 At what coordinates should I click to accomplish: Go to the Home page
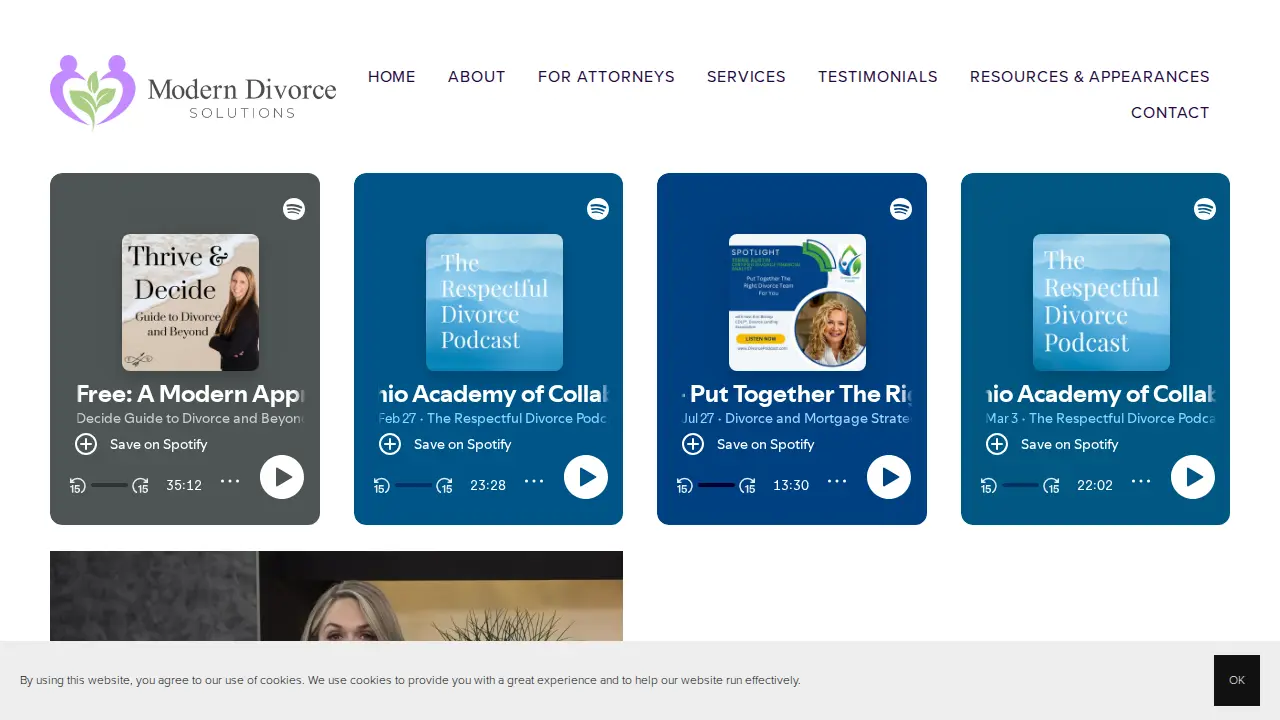[392, 77]
